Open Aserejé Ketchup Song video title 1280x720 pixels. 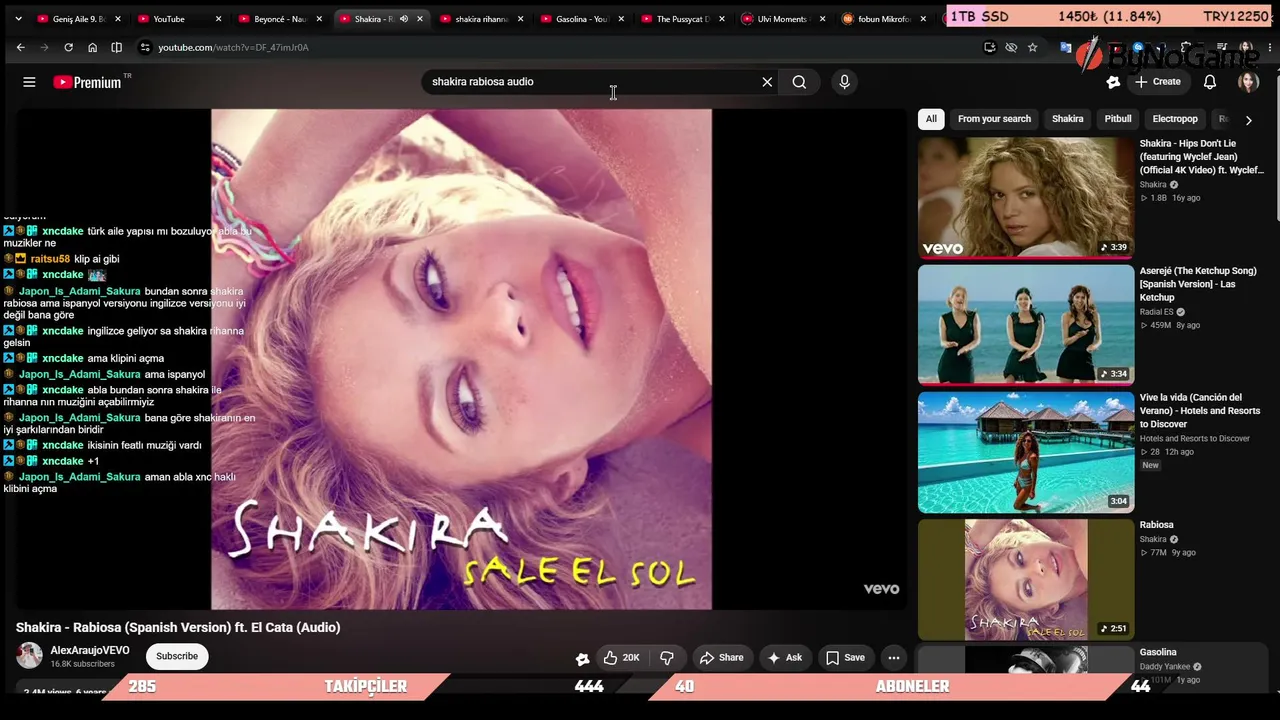tap(1198, 284)
